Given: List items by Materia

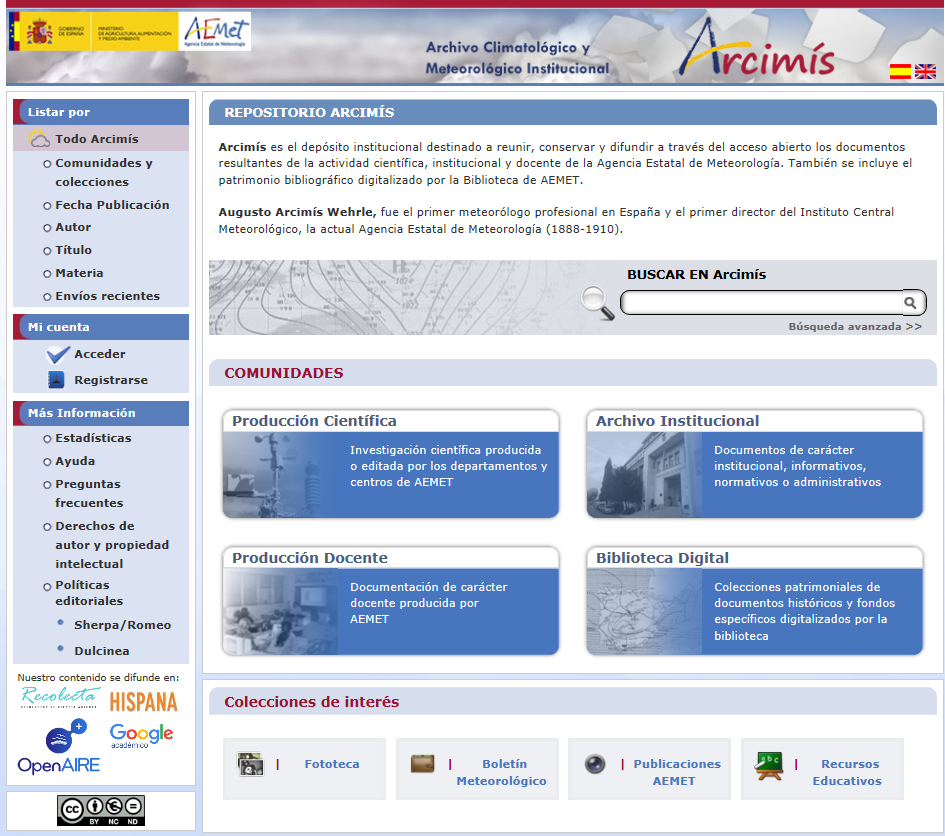Looking at the screenshot, I should tap(79, 273).
